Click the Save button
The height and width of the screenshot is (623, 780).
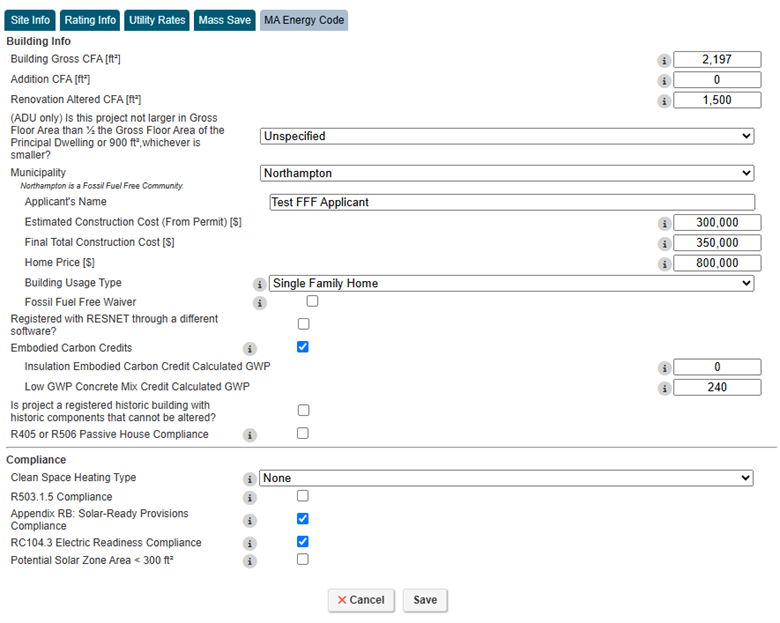425,600
